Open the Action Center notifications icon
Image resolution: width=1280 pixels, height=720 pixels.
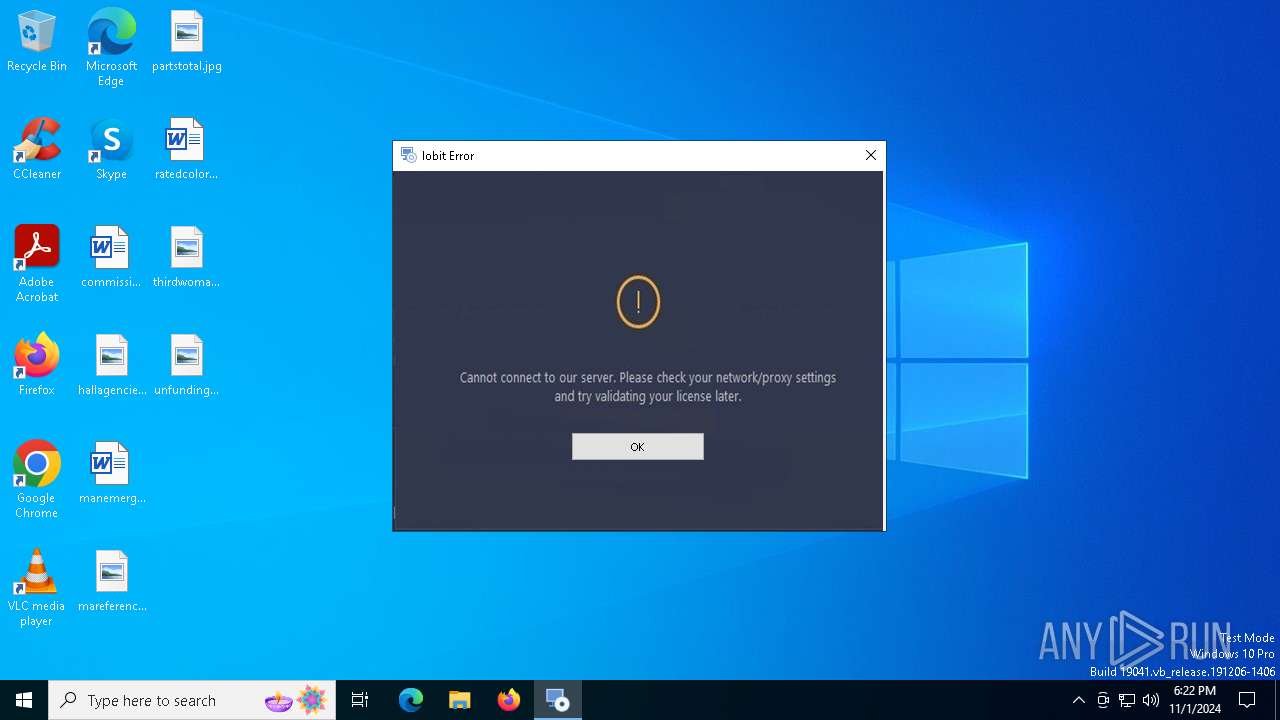[x=1247, y=700]
